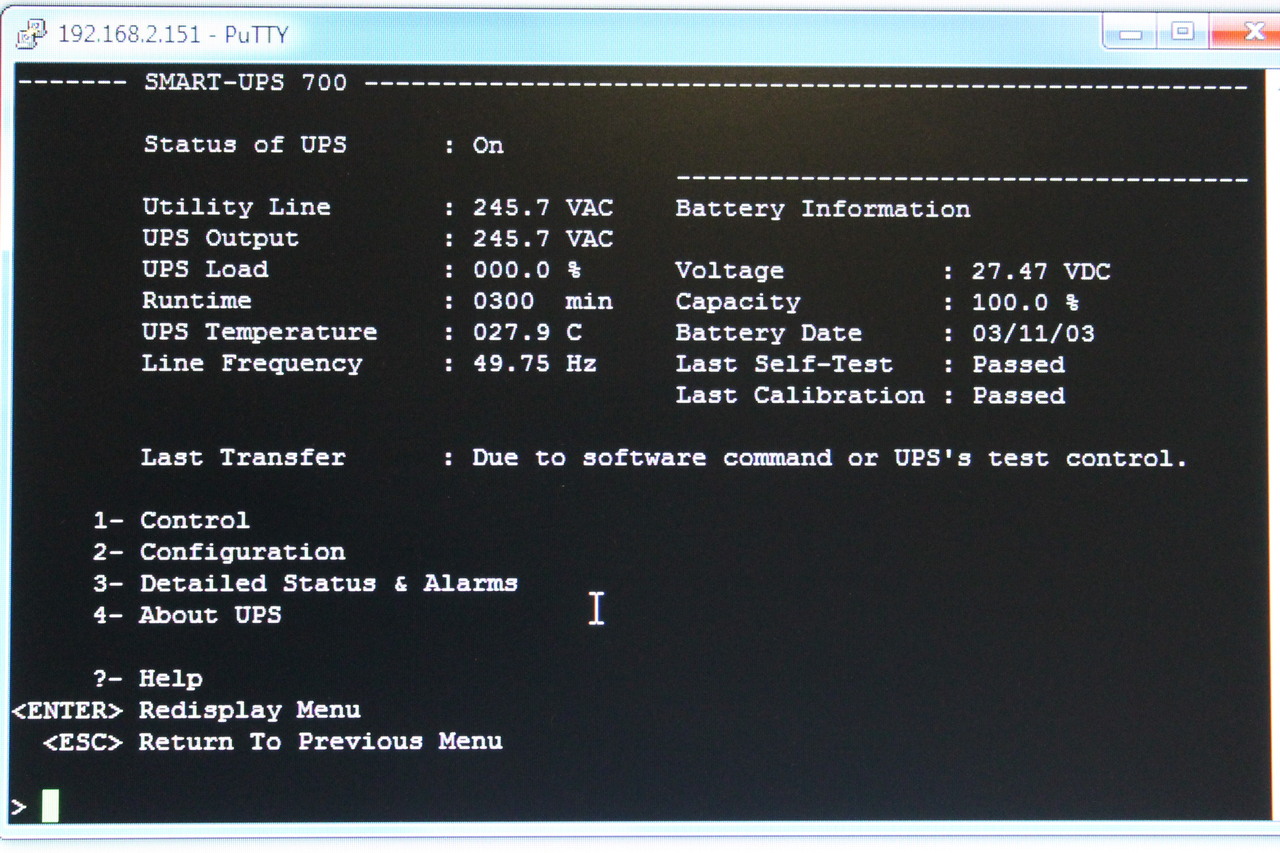Click the 'UPS Temperature' label
This screenshot has height=853, width=1280.
click(x=260, y=332)
